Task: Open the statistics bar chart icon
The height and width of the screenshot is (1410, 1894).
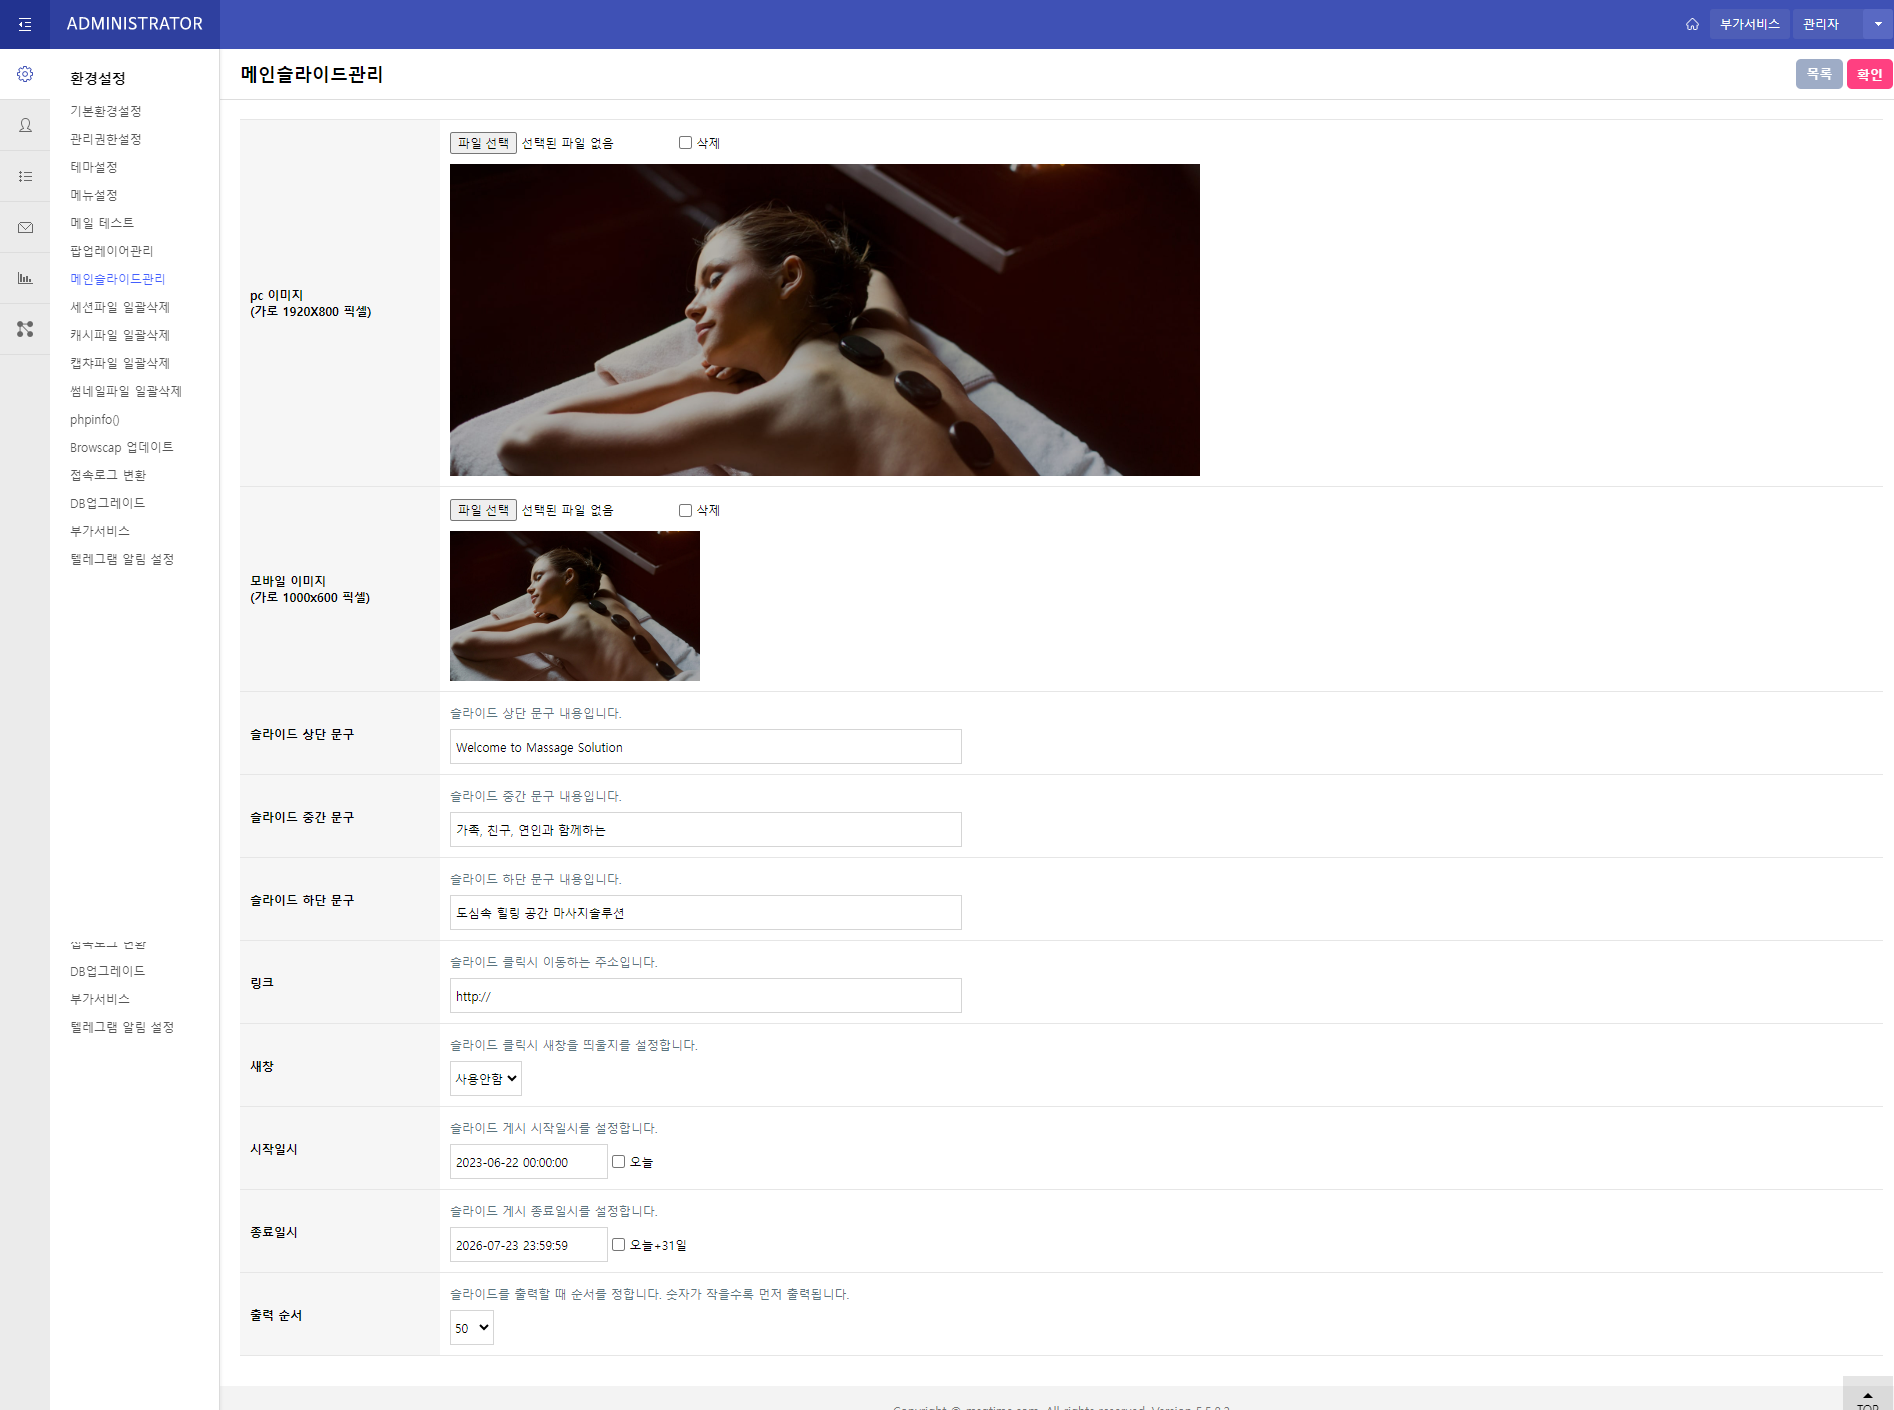Action: click(x=25, y=278)
